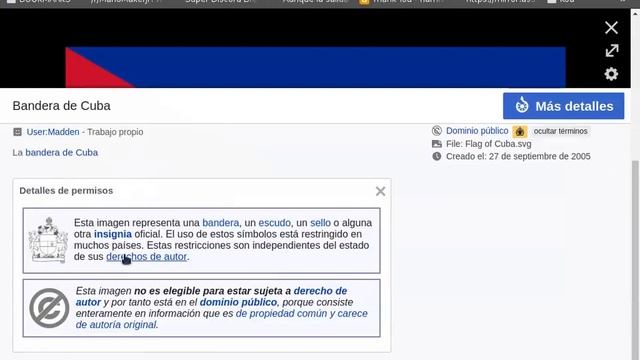This screenshot has width=640, height=360.
Task: Open the de propiedad común y carece link
Action: [222, 319]
